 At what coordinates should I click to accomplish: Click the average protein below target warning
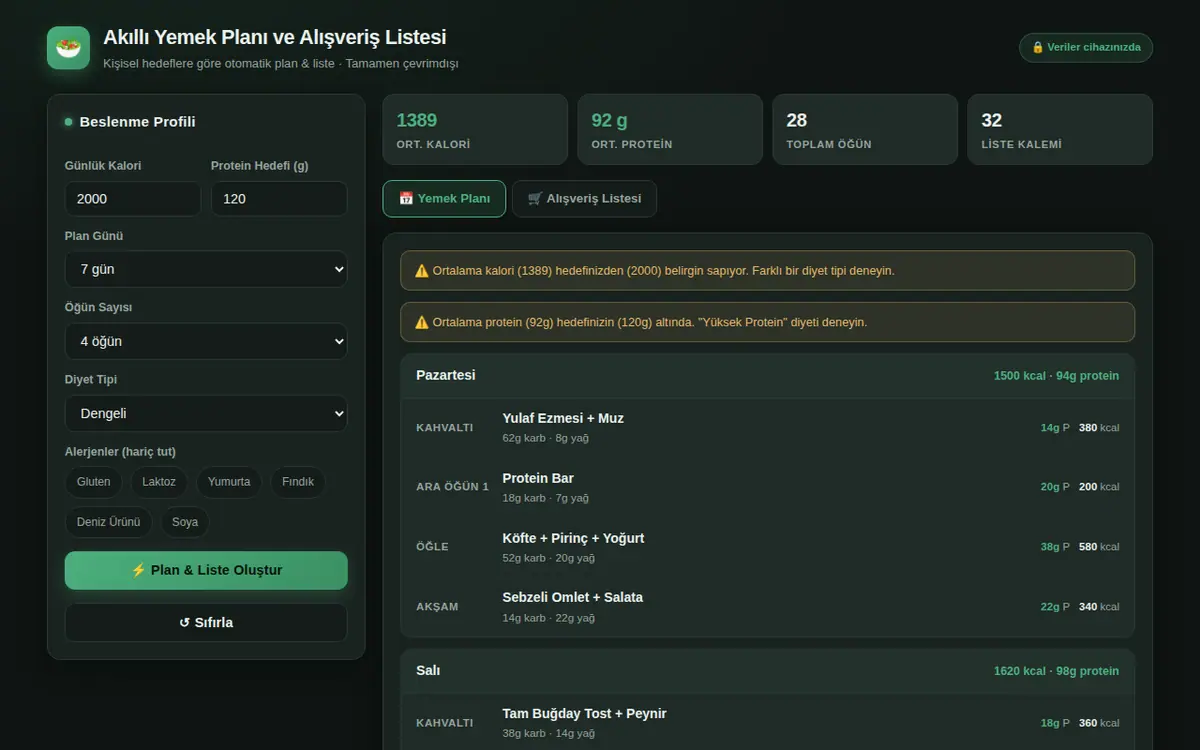click(x=768, y=322)
